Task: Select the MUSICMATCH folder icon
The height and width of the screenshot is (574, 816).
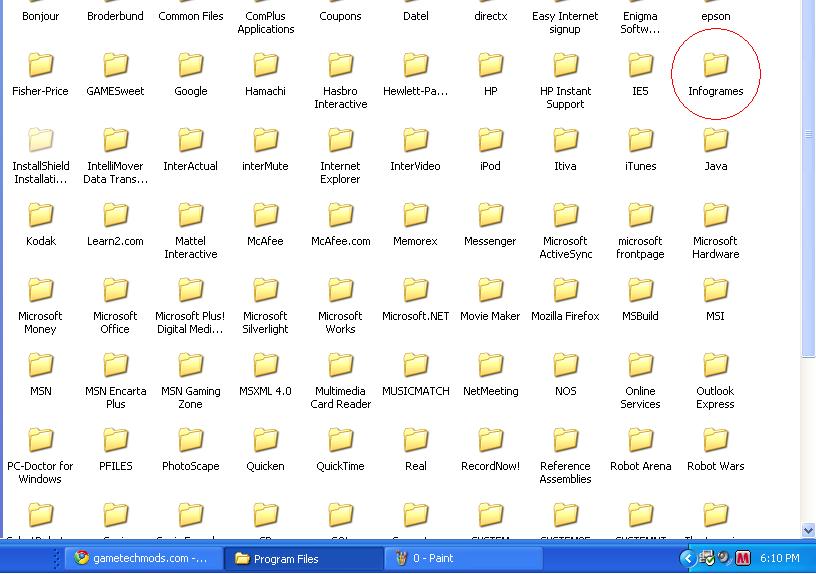Action: click(x=415, y=365)
